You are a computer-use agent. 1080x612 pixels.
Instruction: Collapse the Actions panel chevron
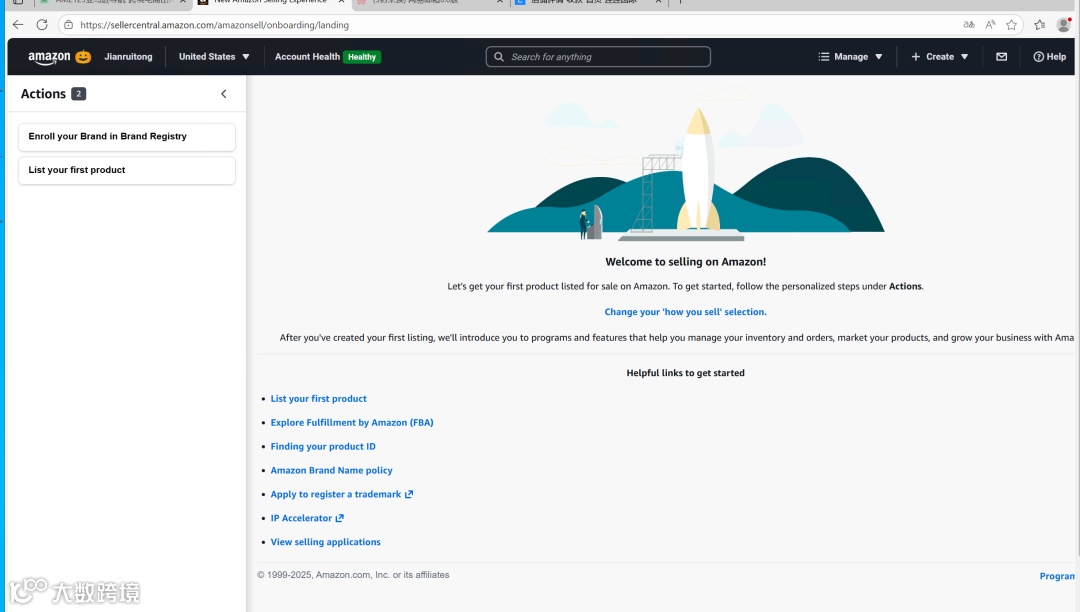pos(224,94)
